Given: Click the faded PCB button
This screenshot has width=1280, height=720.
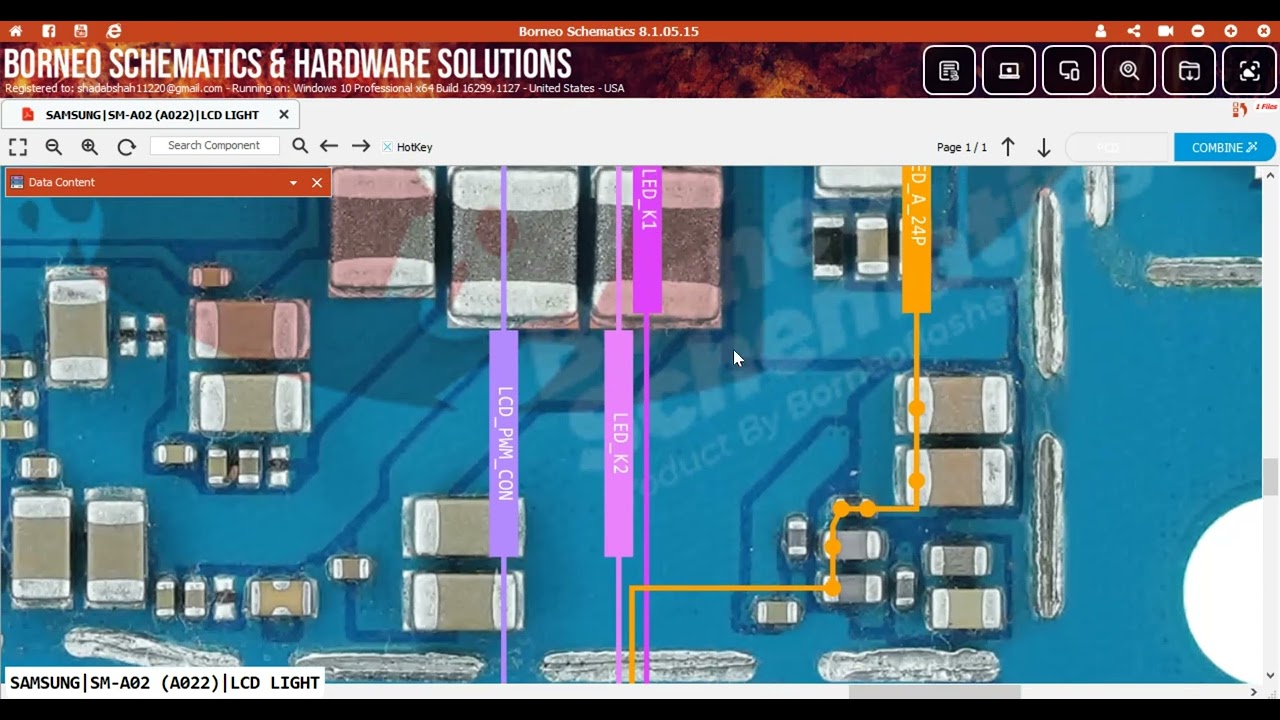Looking at the screenshot, I should tap(1117, 147).
